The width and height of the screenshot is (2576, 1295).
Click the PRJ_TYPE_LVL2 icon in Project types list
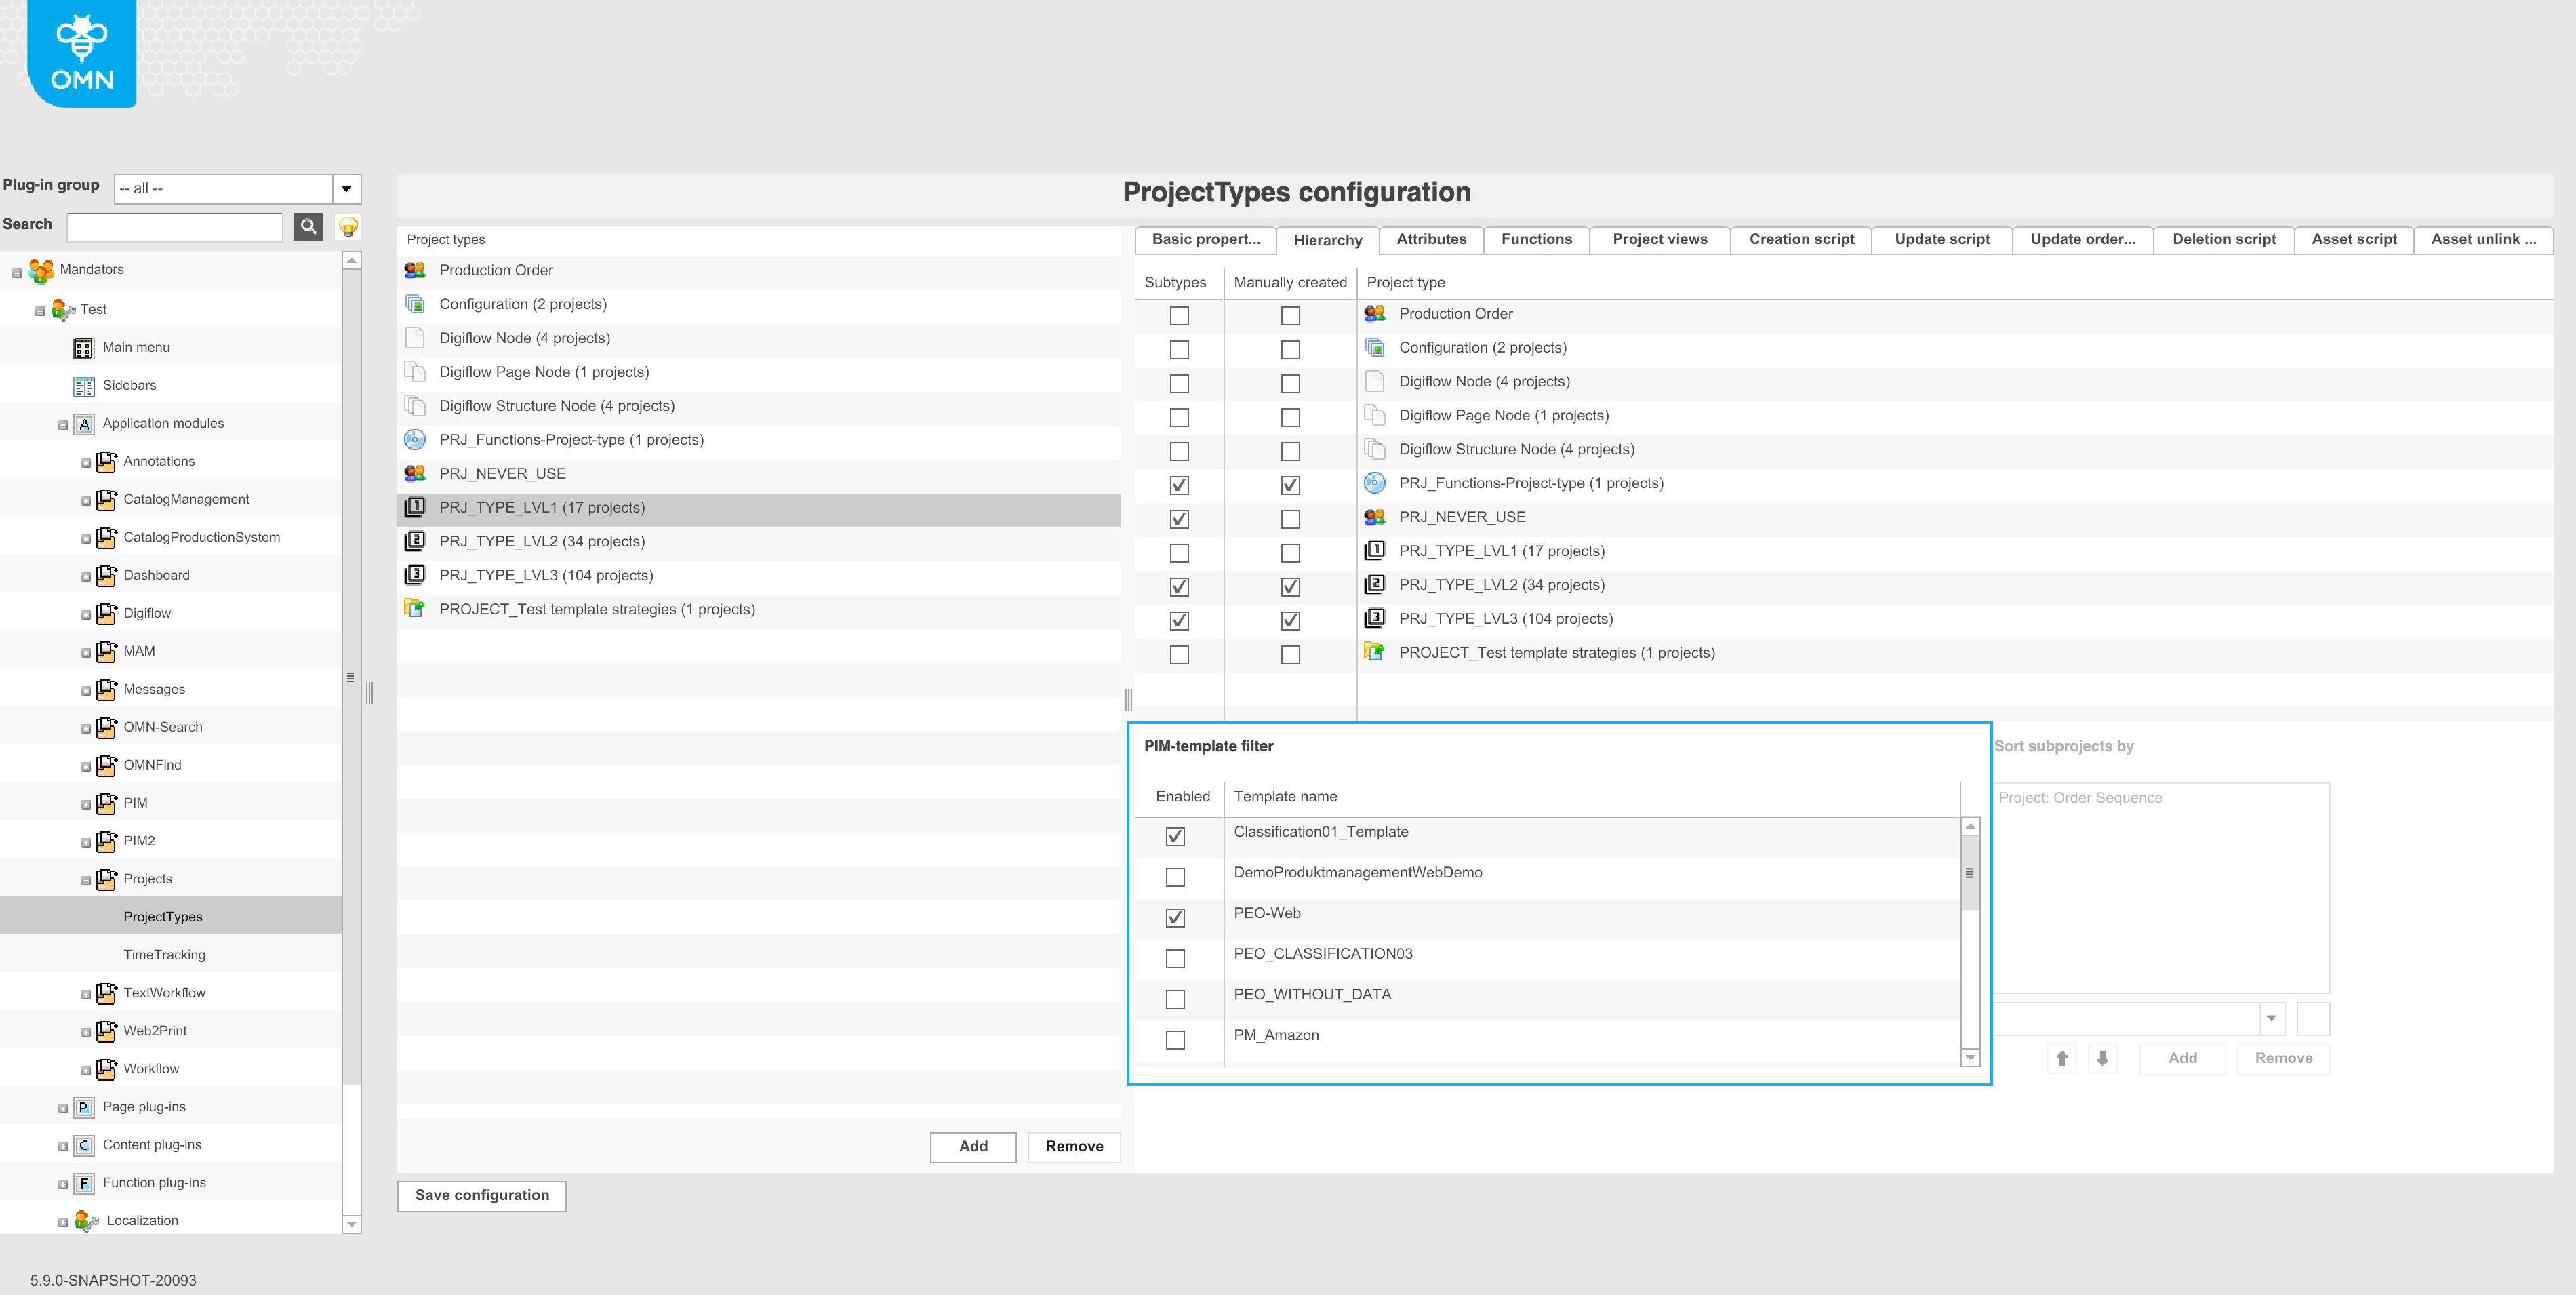[415, 541]
